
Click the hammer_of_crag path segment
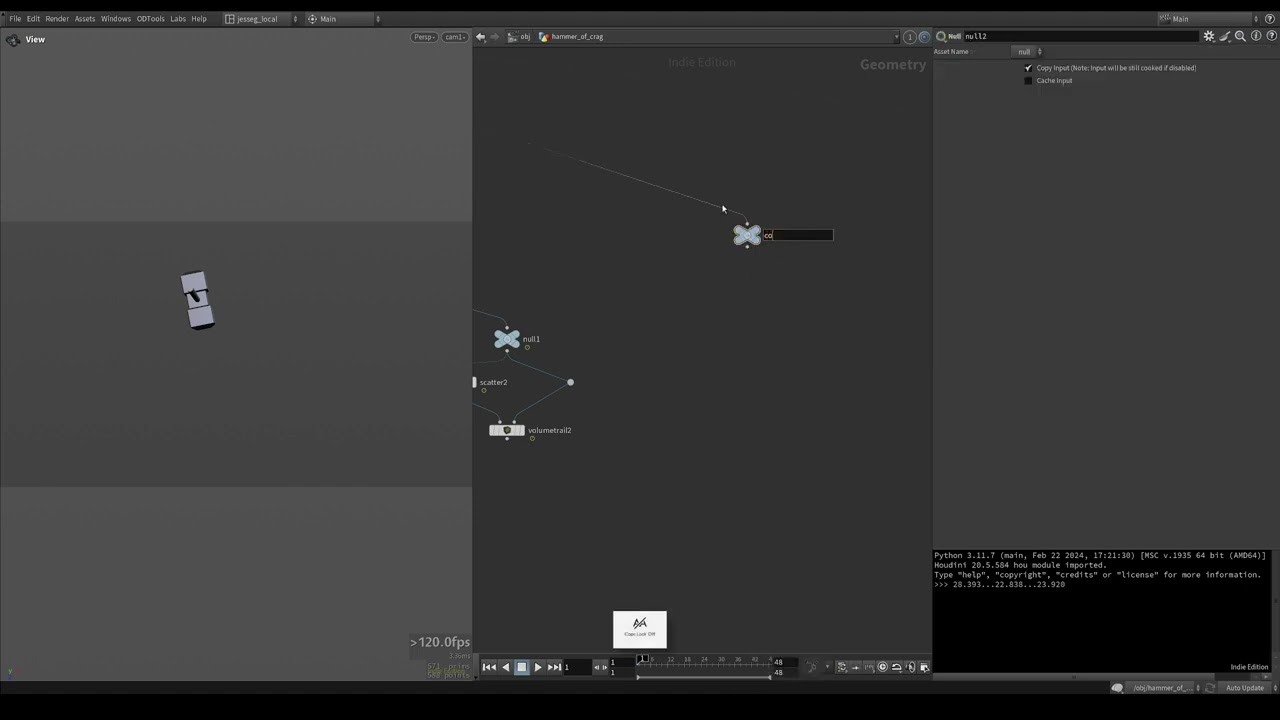click(x=571, y=37)
